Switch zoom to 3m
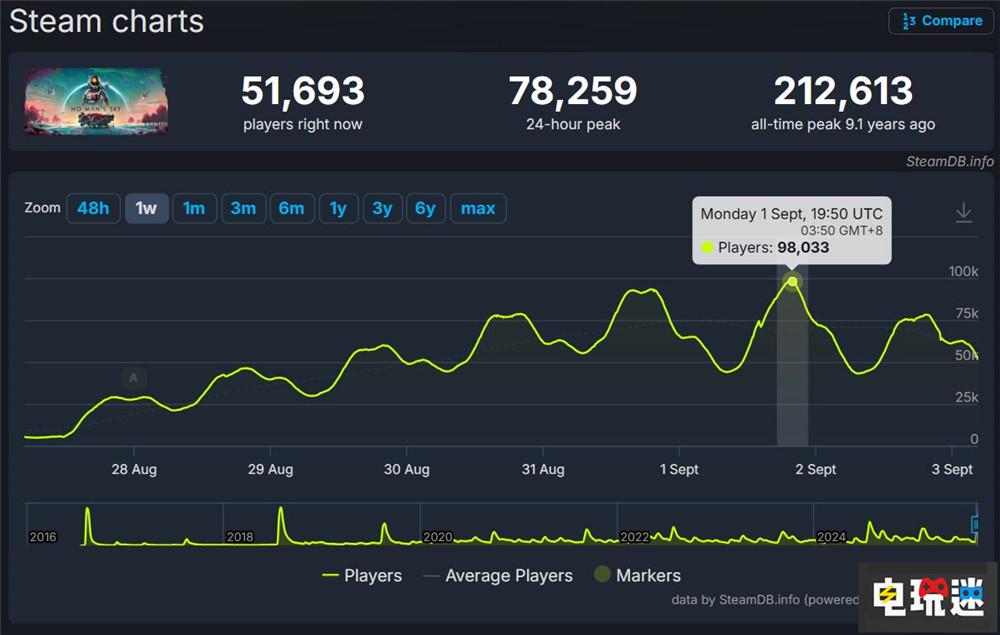Viewport: 1000px width, 635px height. [x=243, y=208]
